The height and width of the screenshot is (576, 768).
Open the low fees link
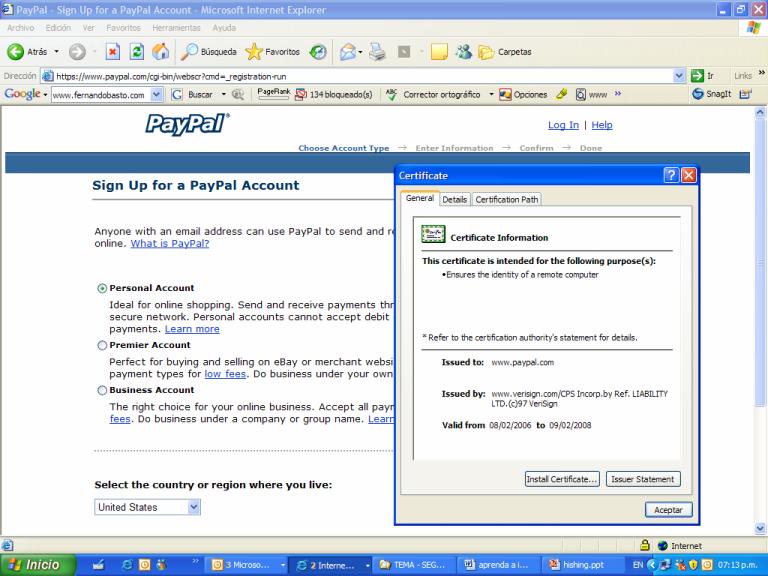[225, 374]
